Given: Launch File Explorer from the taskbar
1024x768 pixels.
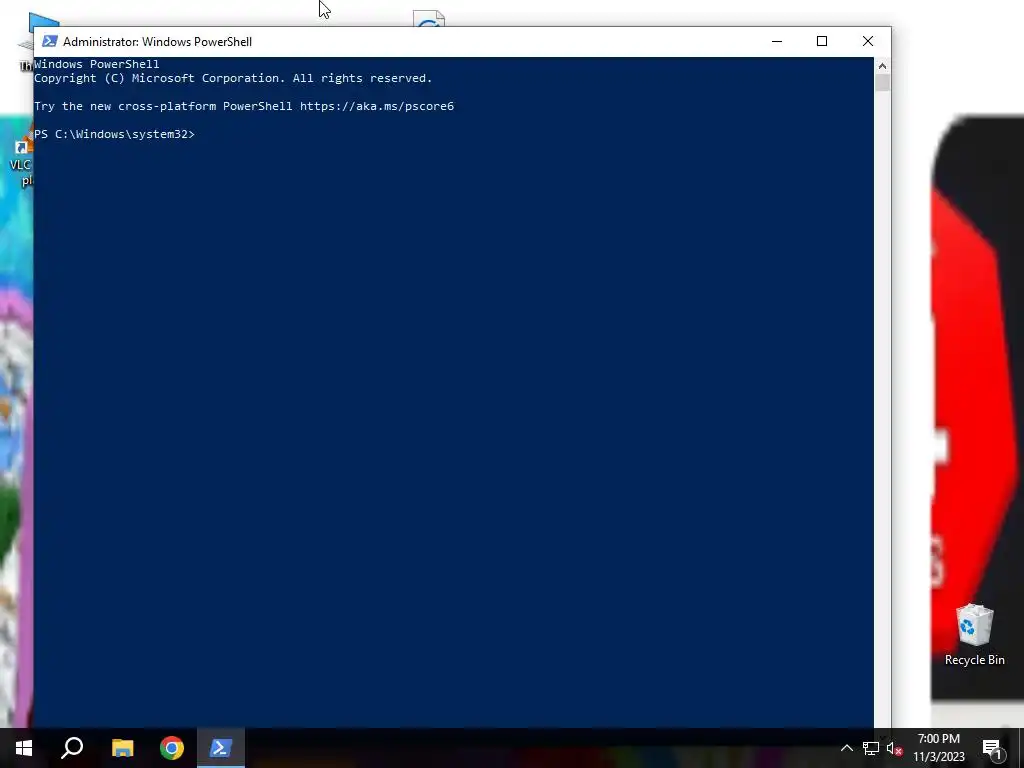Looking at the screenshot, I should point(122,748).
